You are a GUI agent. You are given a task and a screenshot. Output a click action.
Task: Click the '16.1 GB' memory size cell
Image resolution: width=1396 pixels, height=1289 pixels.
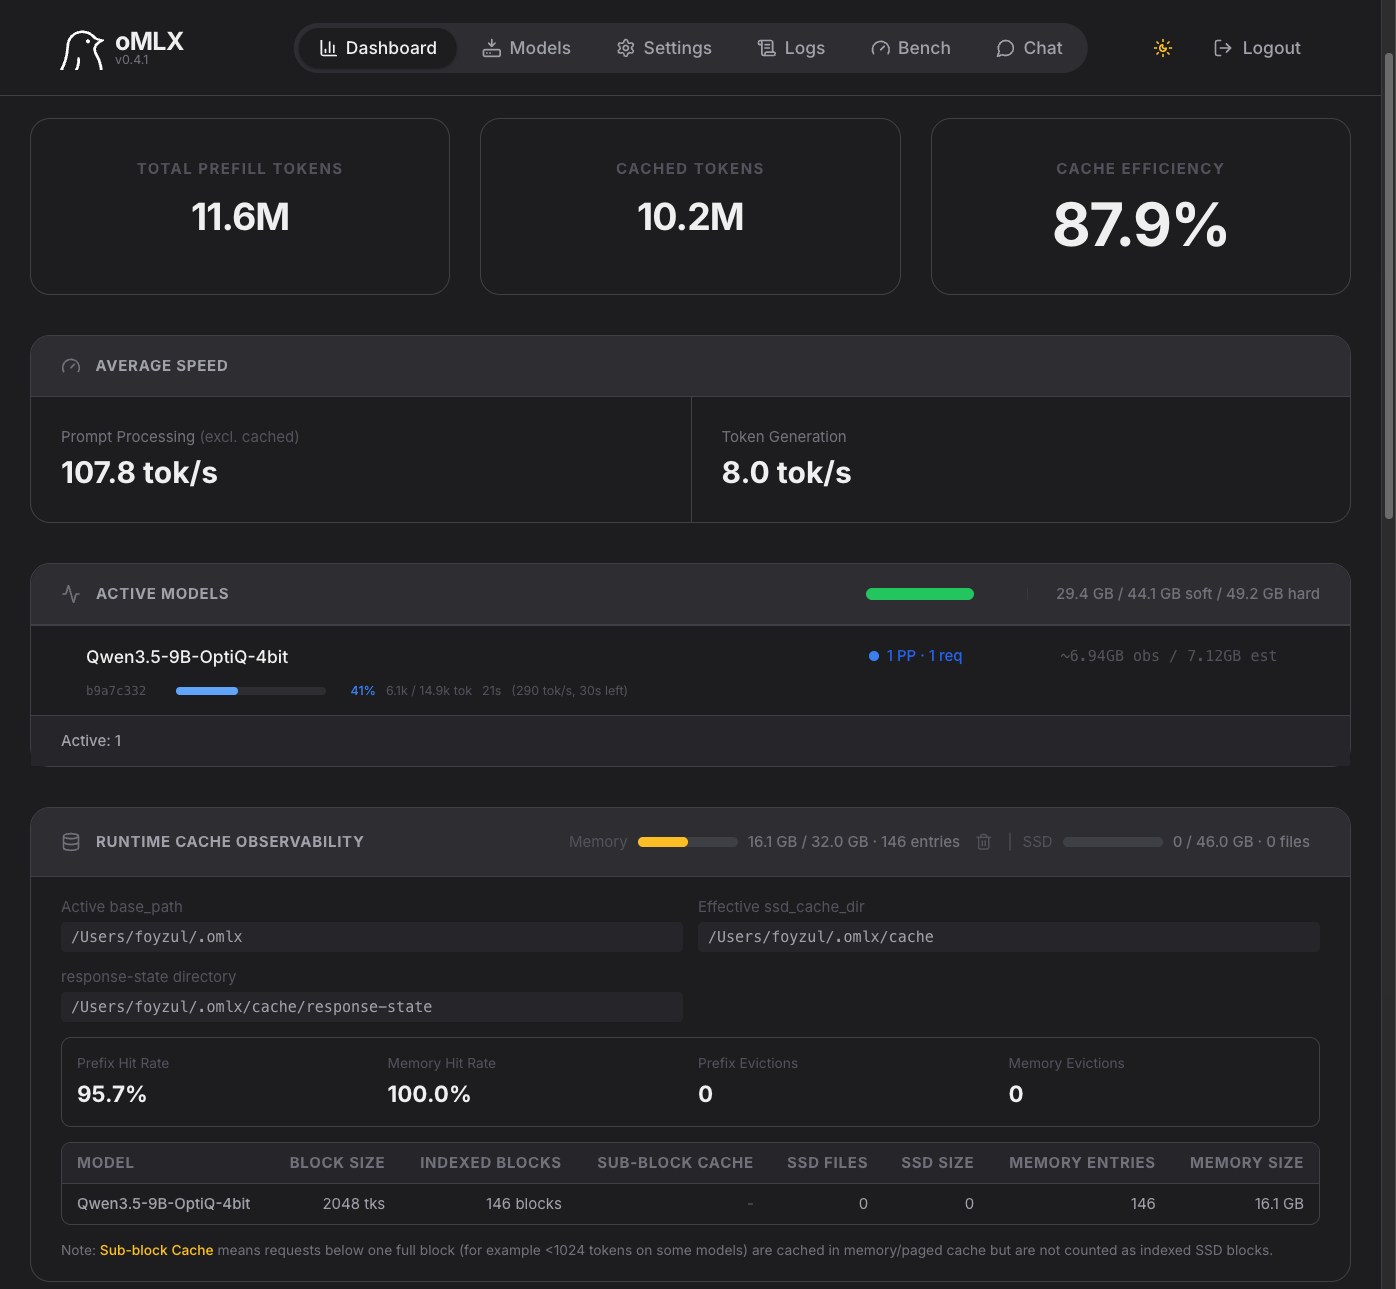1279,1204
